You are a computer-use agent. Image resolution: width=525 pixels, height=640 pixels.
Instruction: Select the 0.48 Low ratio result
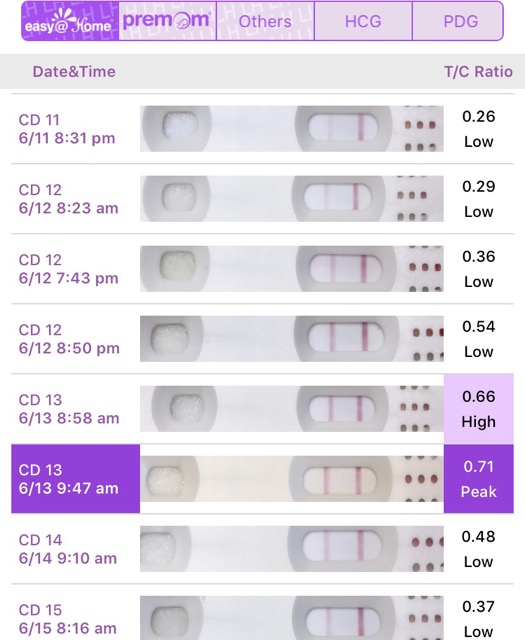478,549
